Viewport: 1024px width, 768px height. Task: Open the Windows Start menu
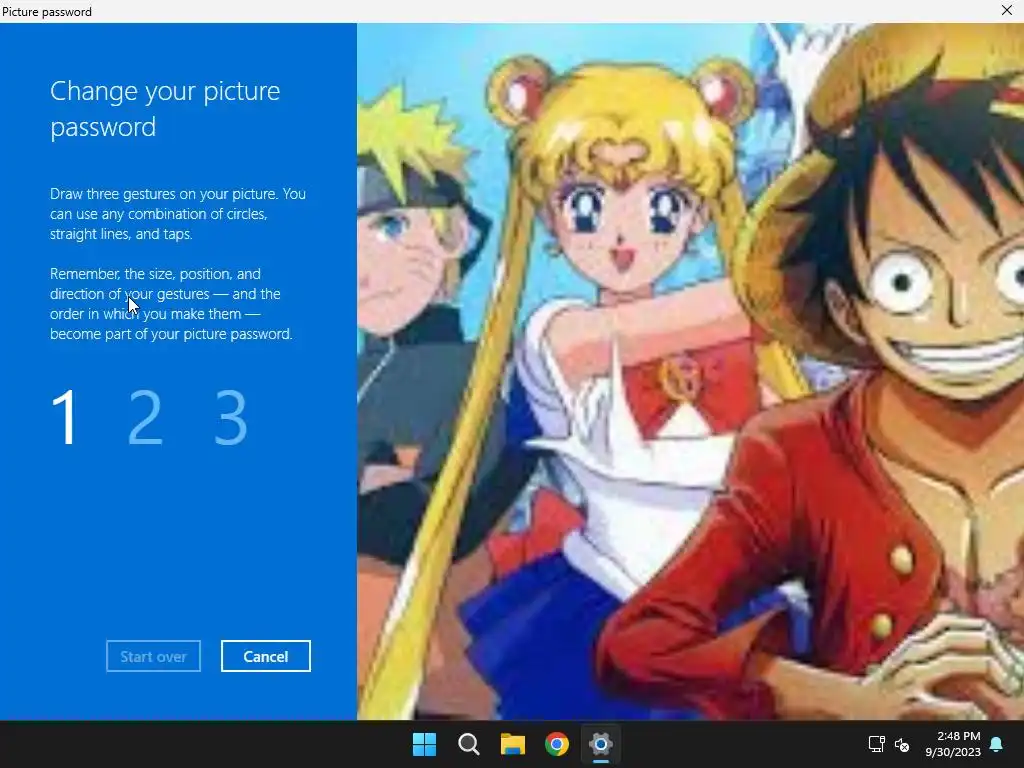point(424,744)
